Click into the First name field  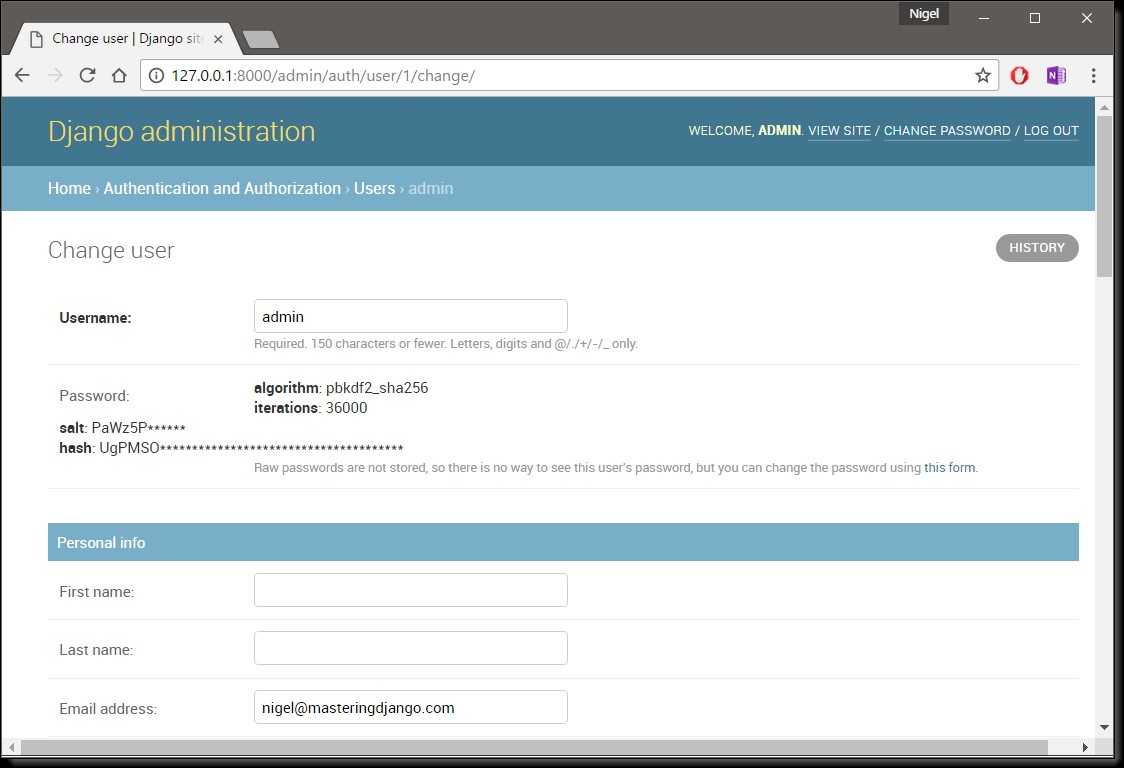[411, 590]
